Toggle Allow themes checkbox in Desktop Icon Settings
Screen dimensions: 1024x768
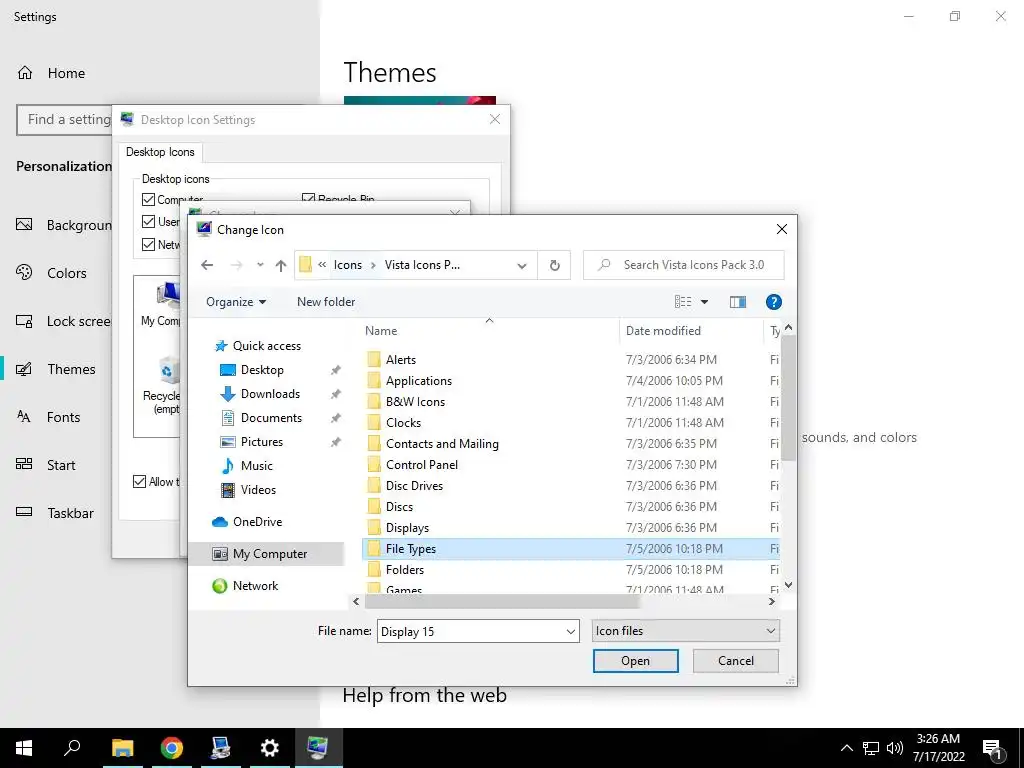point(139,481)
